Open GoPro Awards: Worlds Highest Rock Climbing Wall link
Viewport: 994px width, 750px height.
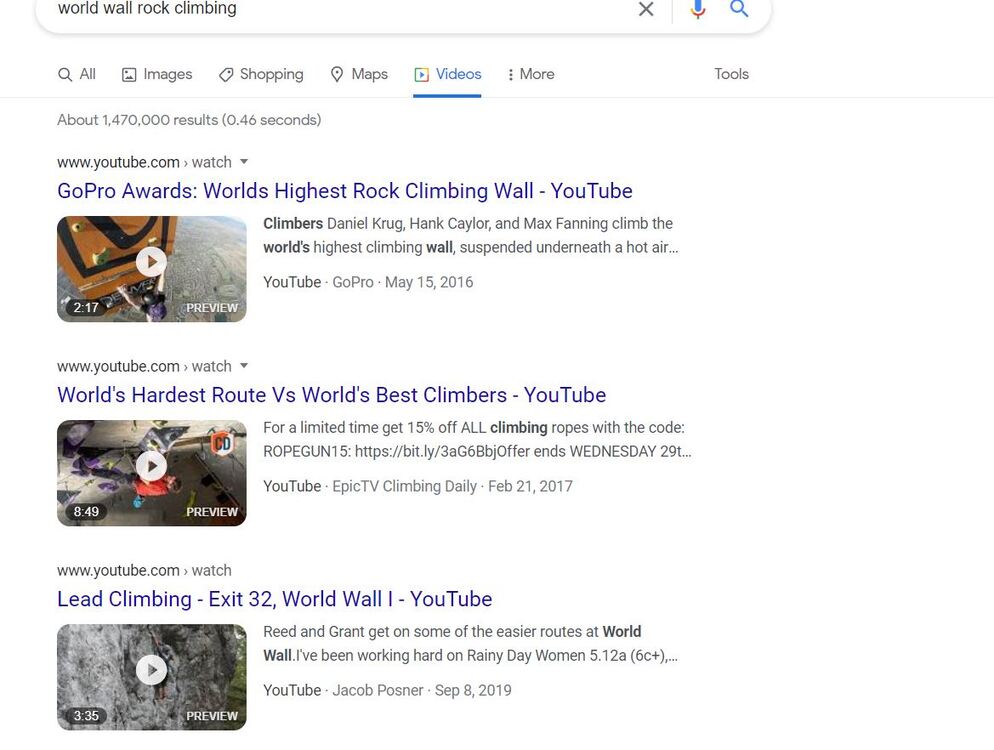pyautogui.click(x=345, y=191)
